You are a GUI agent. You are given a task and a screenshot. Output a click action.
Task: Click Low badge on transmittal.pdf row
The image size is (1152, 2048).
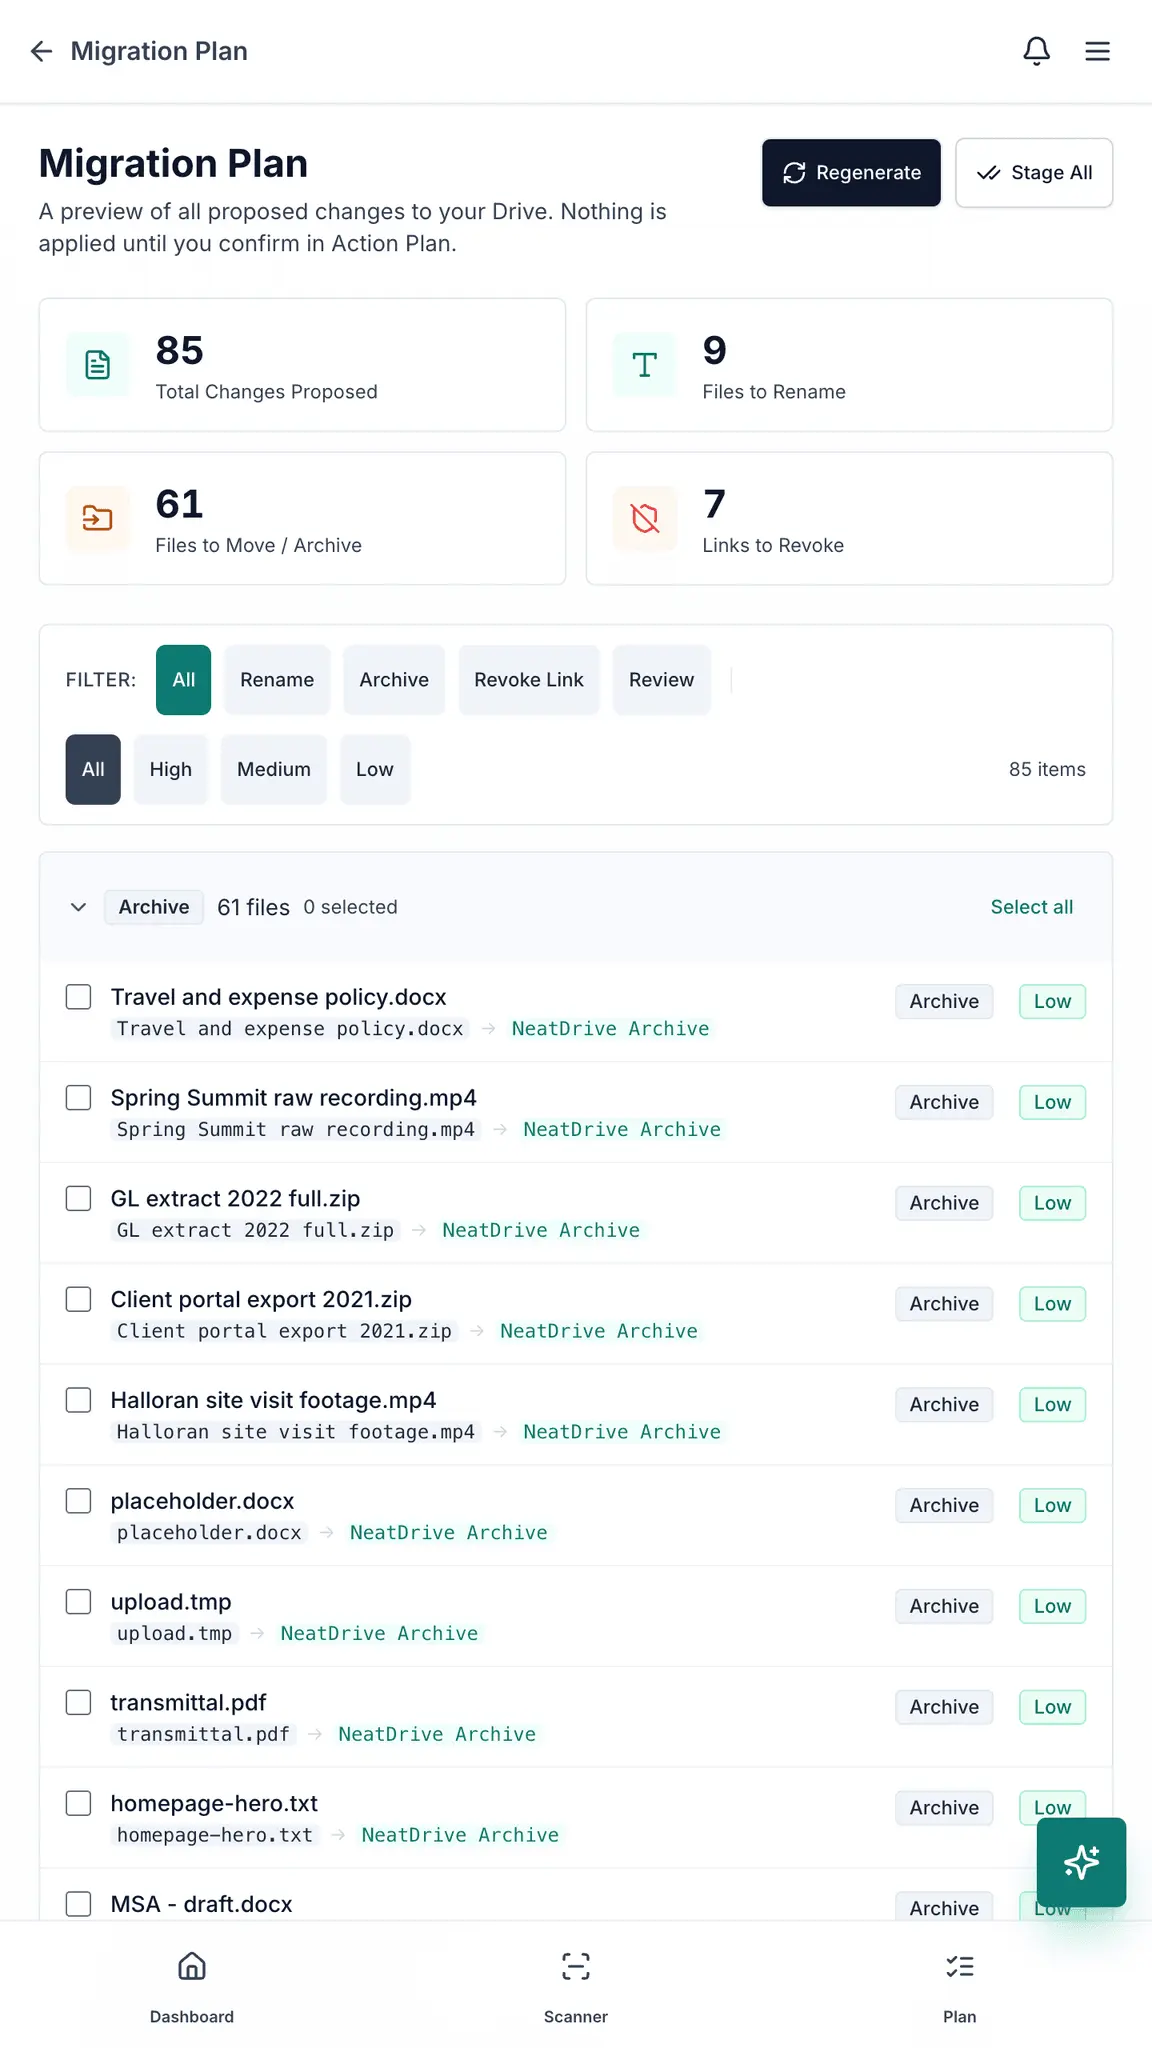click(x=1052, y=1707)
